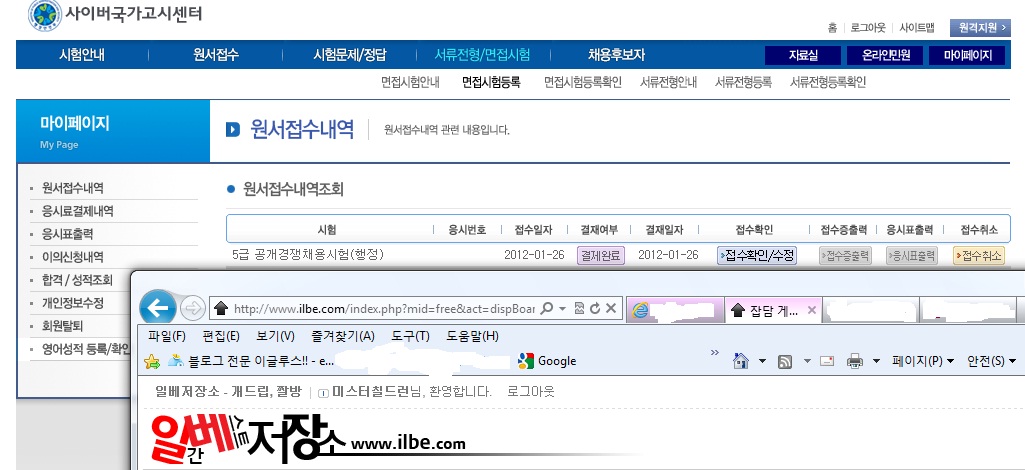
Task: Select the 원서접수 navigation tab
Action: click(216, 55)
